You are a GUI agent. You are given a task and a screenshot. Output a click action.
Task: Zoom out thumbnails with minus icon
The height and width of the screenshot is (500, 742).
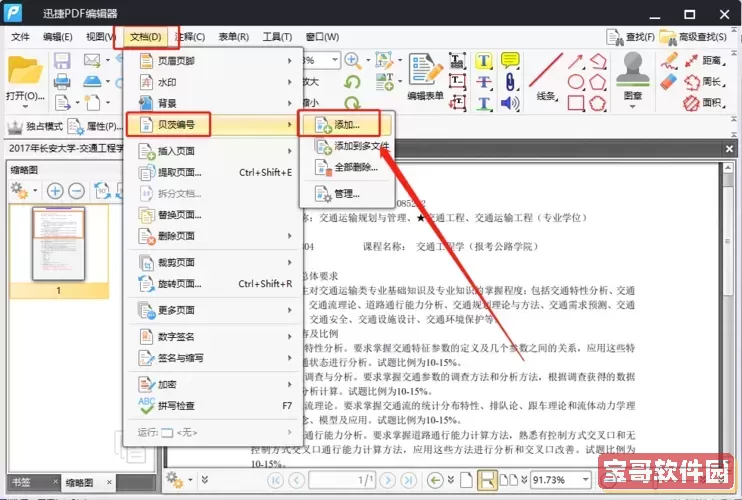(76, 191)
